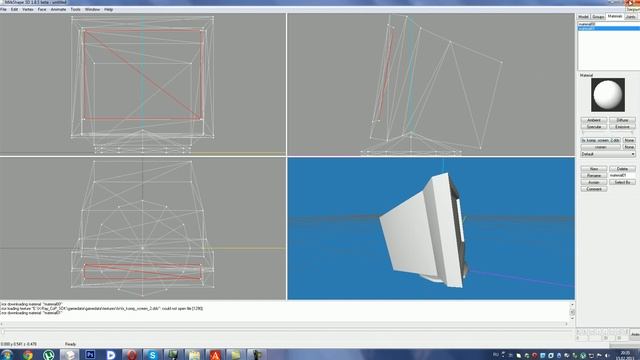The image size is (640, 360).
Task: Open Skype from taskbar
Action: point(152,355)
